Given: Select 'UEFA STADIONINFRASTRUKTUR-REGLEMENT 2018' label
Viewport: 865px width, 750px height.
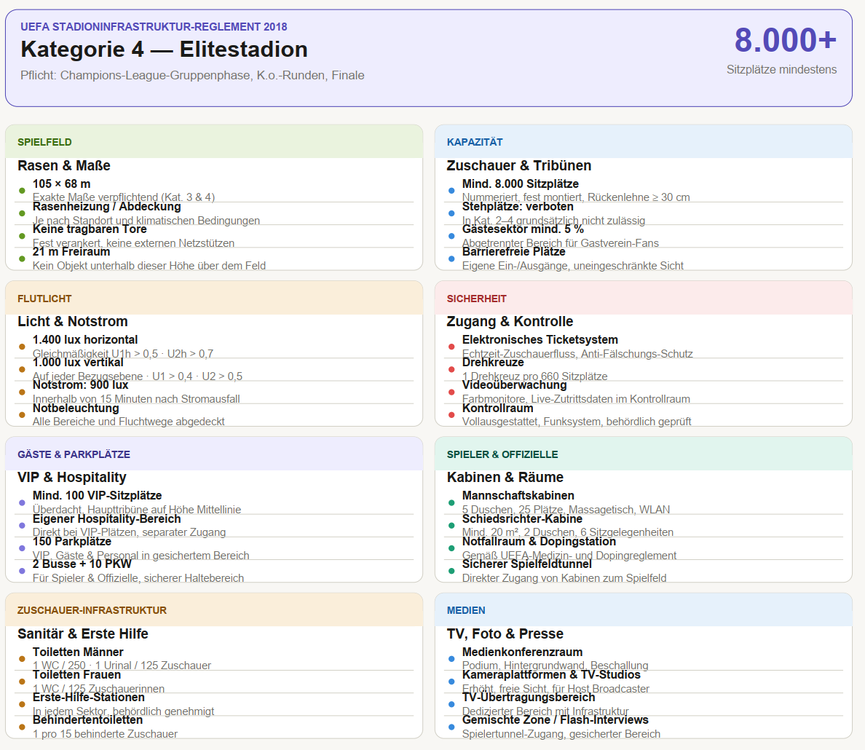Looking at the screenshot, I should pos(153,26).
